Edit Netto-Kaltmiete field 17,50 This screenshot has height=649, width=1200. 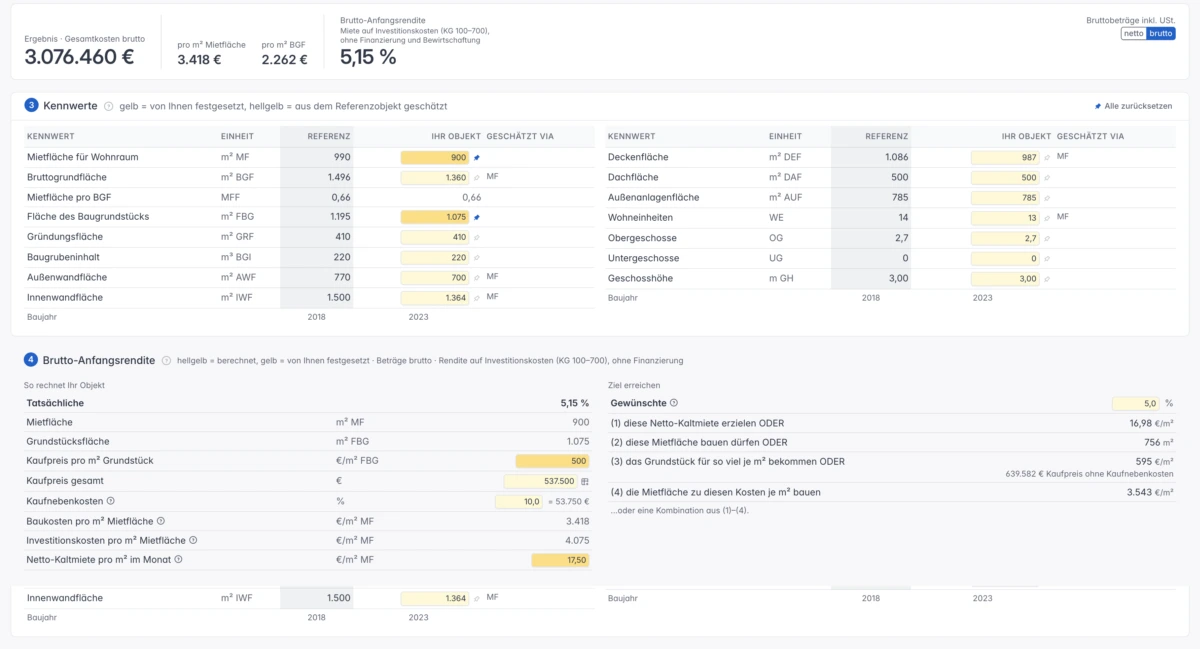click(560, 560)
